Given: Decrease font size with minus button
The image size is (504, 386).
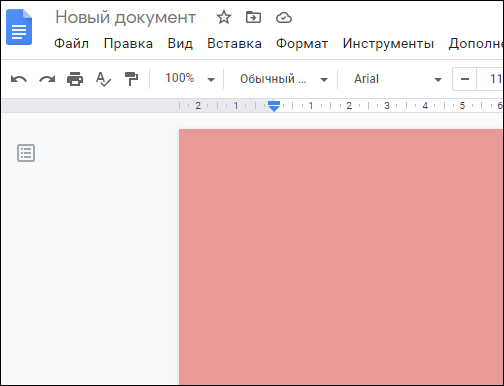Looking at the screenshot, I should [465, 79].
